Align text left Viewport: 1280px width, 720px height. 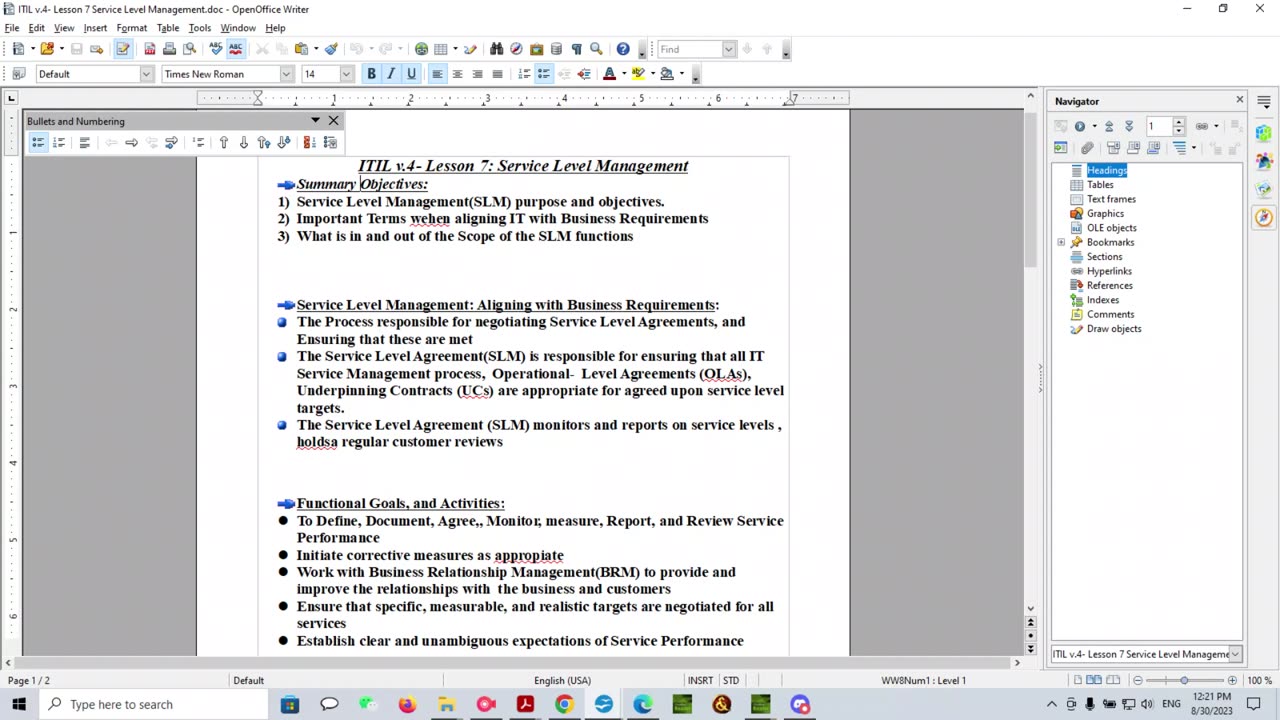(437, 74)
